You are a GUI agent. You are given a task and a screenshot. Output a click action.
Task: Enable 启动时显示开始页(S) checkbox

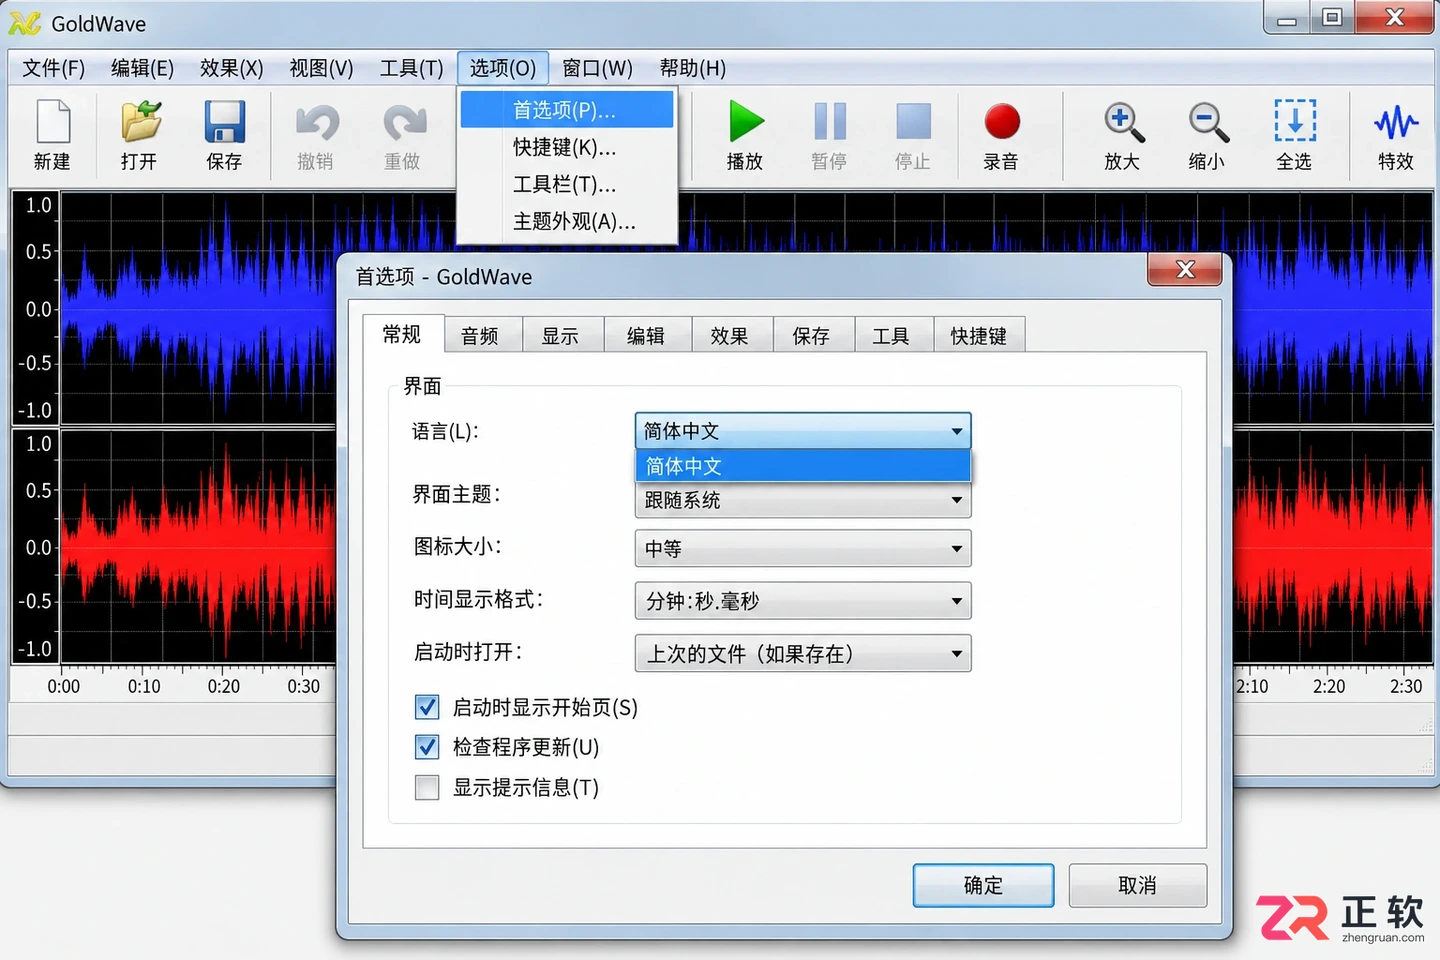tap(427, 707)
